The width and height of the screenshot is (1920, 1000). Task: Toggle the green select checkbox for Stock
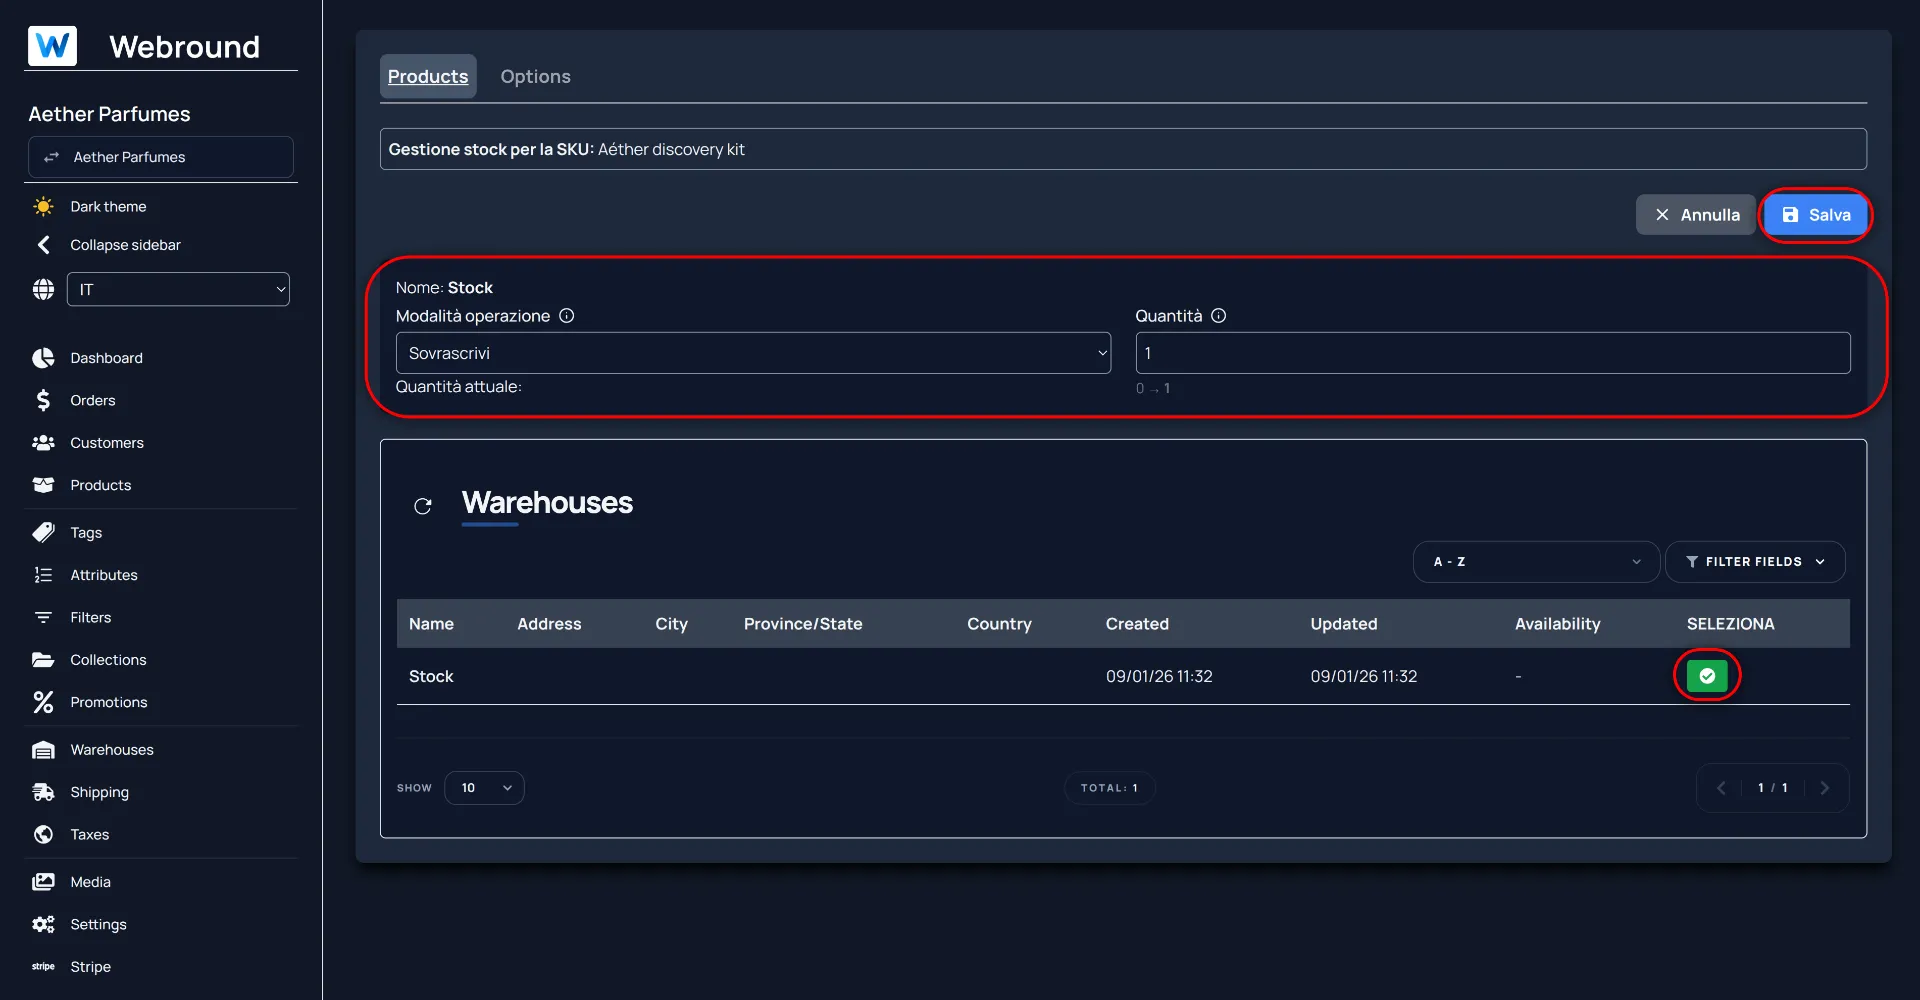tap(1706, 676)
